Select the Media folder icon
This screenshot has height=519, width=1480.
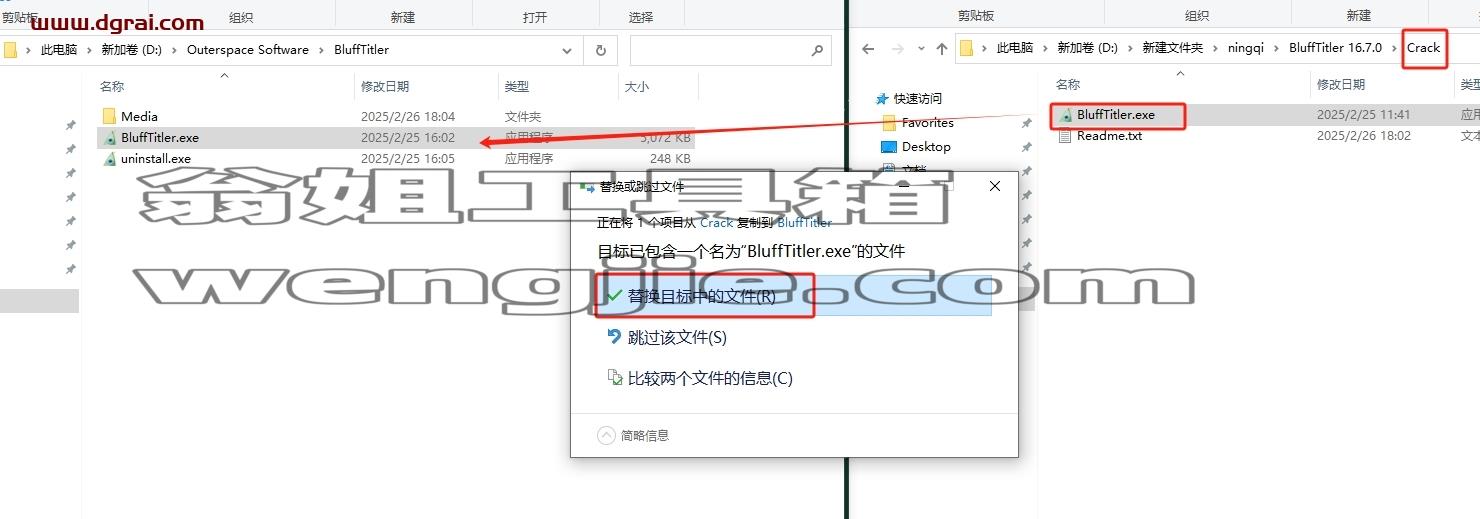tap(110, 116)
